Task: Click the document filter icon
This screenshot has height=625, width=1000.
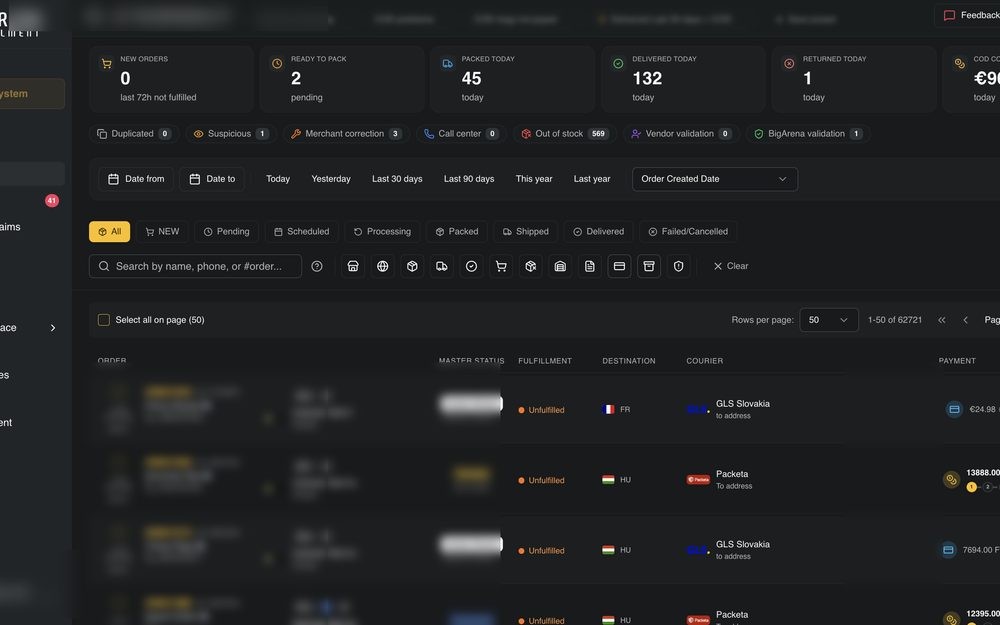Action: pos(589,267)
